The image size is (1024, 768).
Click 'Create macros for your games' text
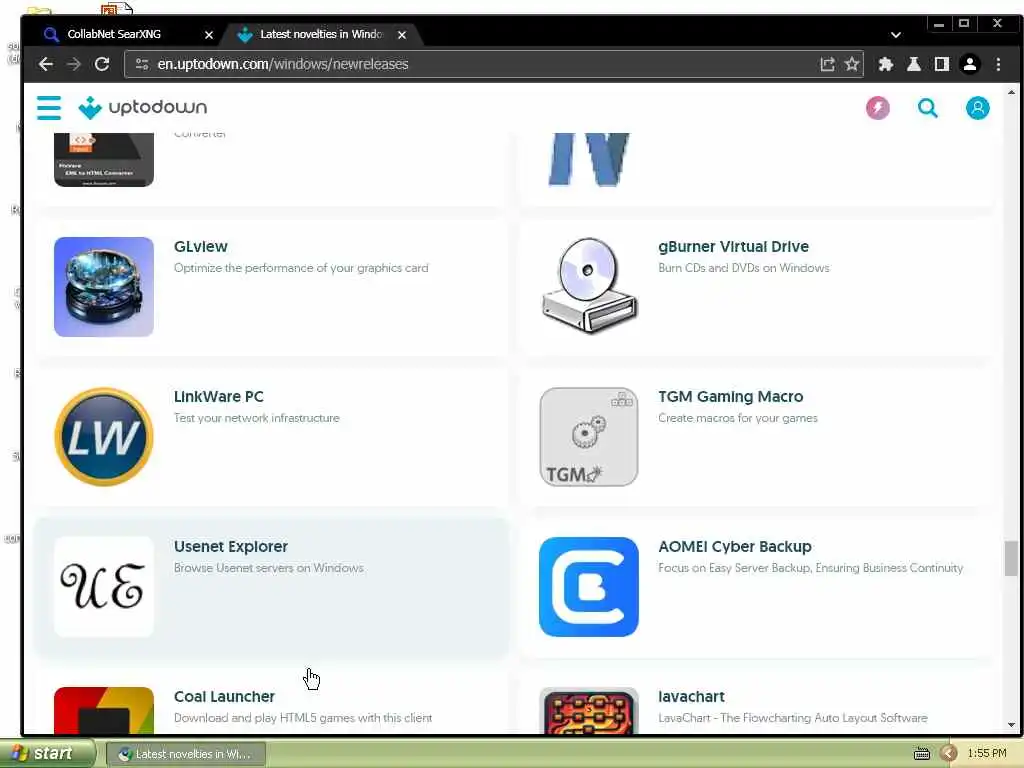(738, 418)
